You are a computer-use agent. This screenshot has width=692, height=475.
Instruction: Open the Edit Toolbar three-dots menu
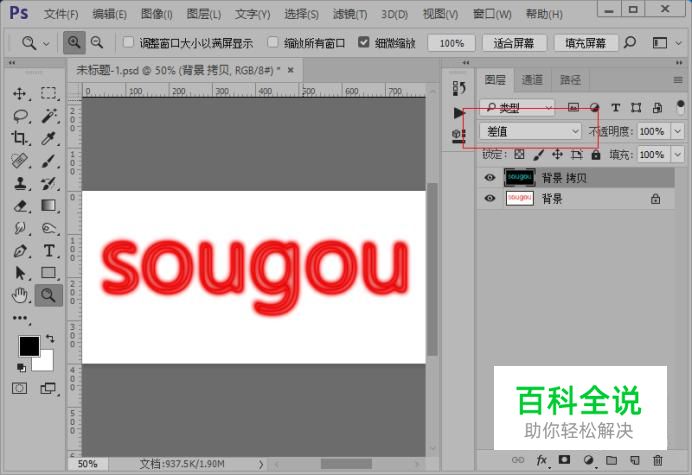point(20,318)
